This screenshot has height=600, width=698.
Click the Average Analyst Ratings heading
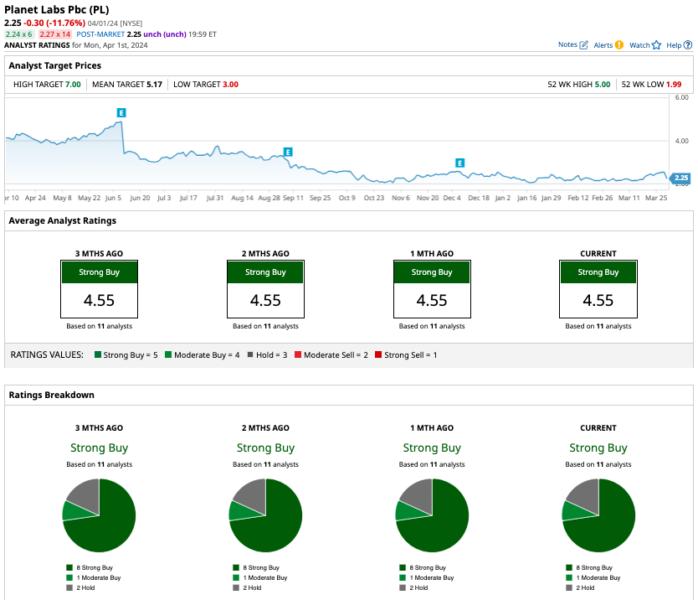[x=62, y=221]
